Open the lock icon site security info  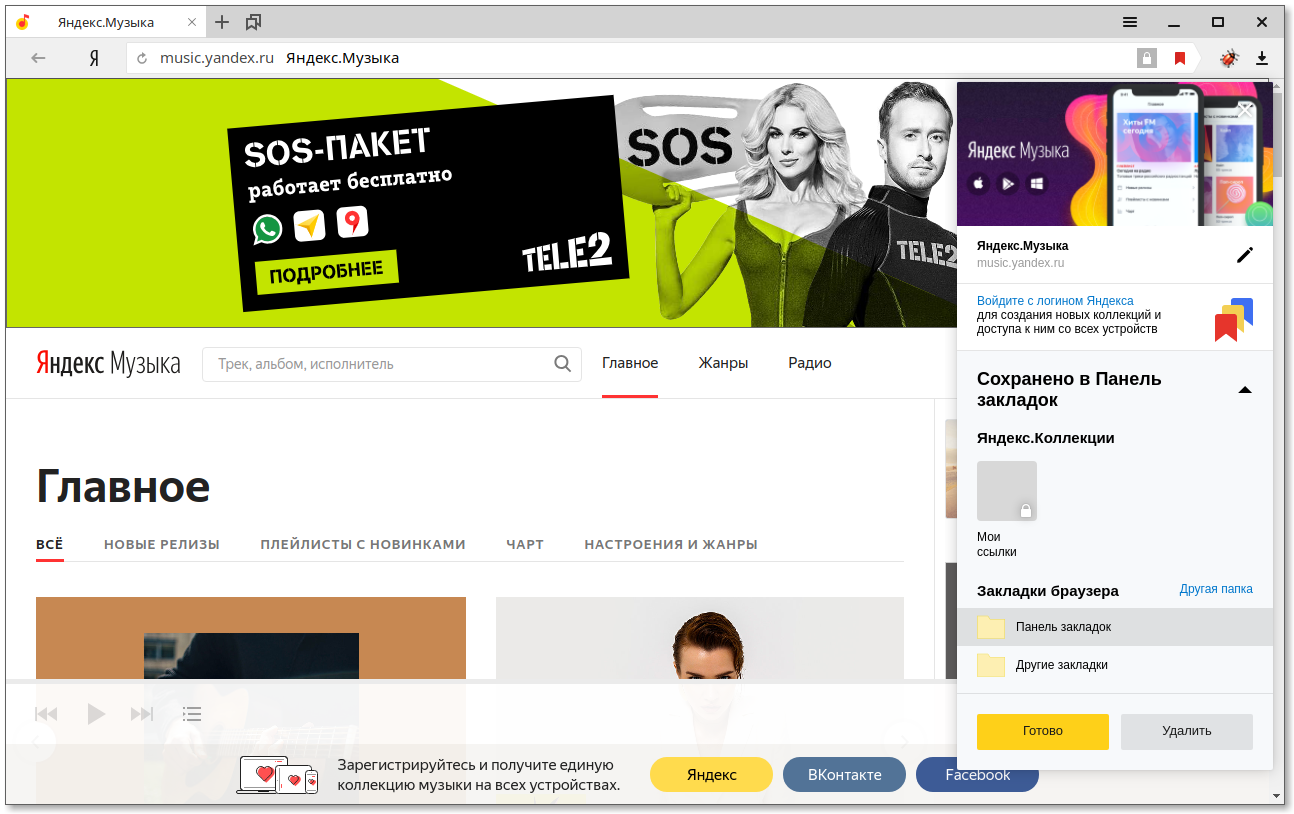click(x=1147, y=58)
